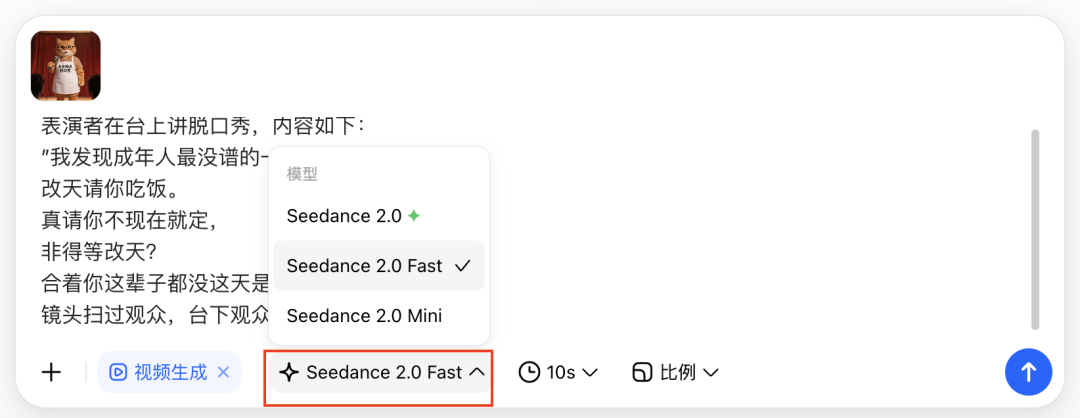Click the 视频生成 mode chip
Viewport: 1080px width, 418px height.
169,373
